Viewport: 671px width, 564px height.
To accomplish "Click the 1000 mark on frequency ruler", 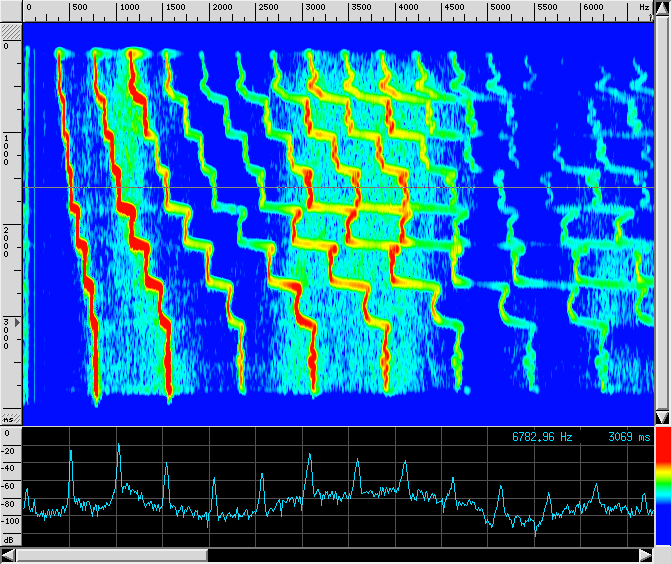I will point(129,8).
